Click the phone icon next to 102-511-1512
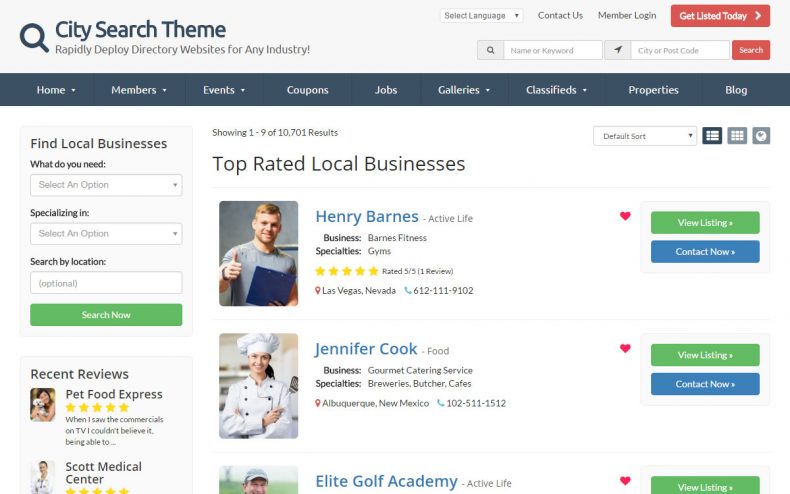This screenshot has width=790, height=494. [x=440, y=403]
